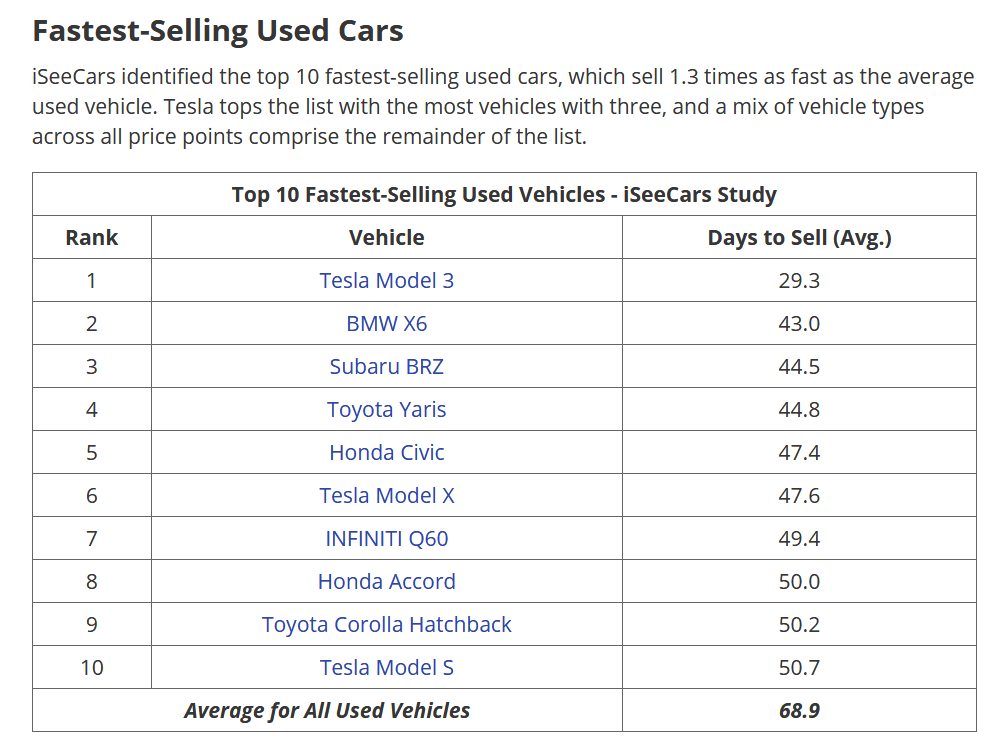This screenshot has width=1008, height=744.
Task: Click the INFINITI Q60 link
Action: 386,539
